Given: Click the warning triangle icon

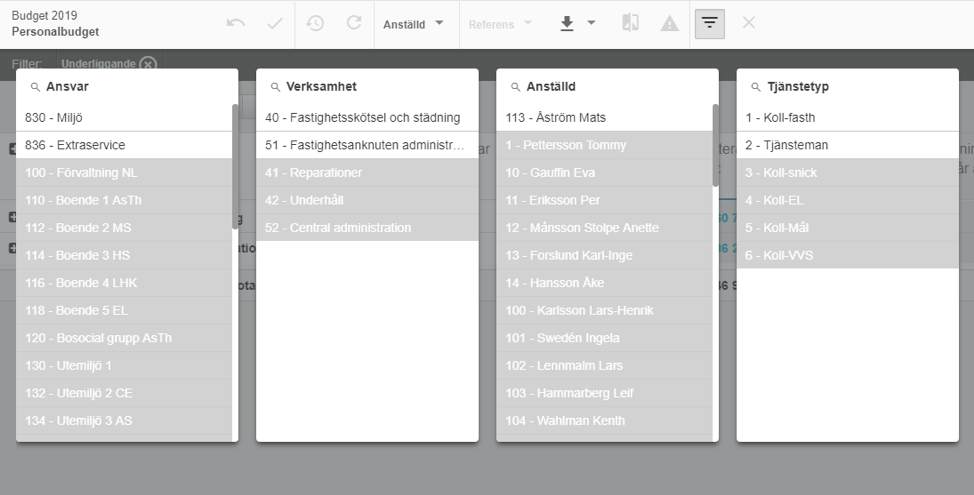Looking at the screenshot, I should [x=669, y=23].
